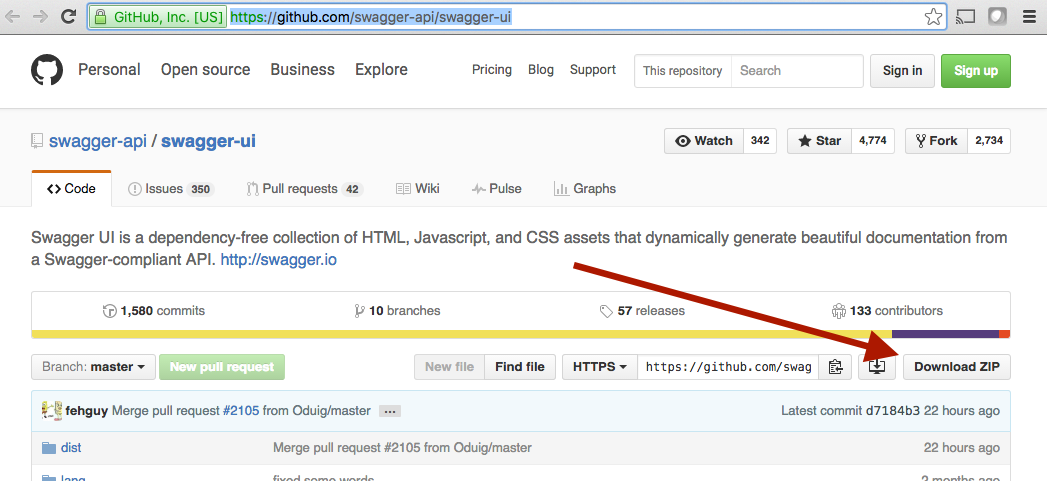Click the repository Search field
1047x481 pixels.
pyautogui.click(x=797, y=71)
